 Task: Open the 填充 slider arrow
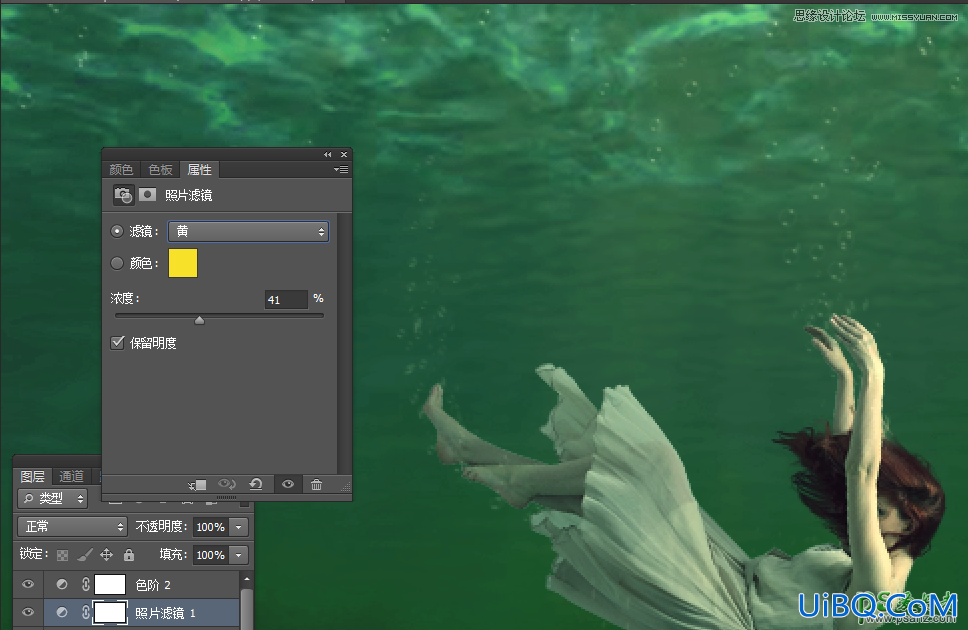tap(239, 555)
